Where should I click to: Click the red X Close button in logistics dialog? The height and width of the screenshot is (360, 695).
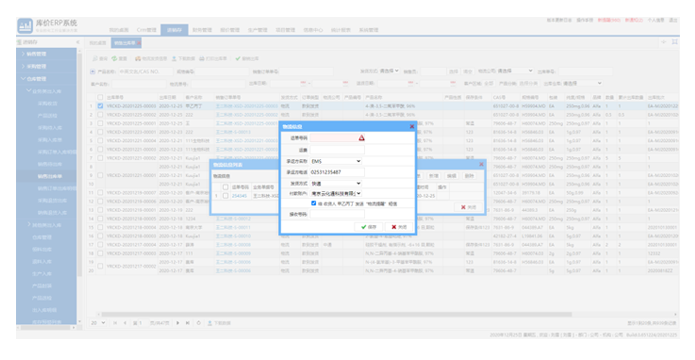(x=398, y=227)
